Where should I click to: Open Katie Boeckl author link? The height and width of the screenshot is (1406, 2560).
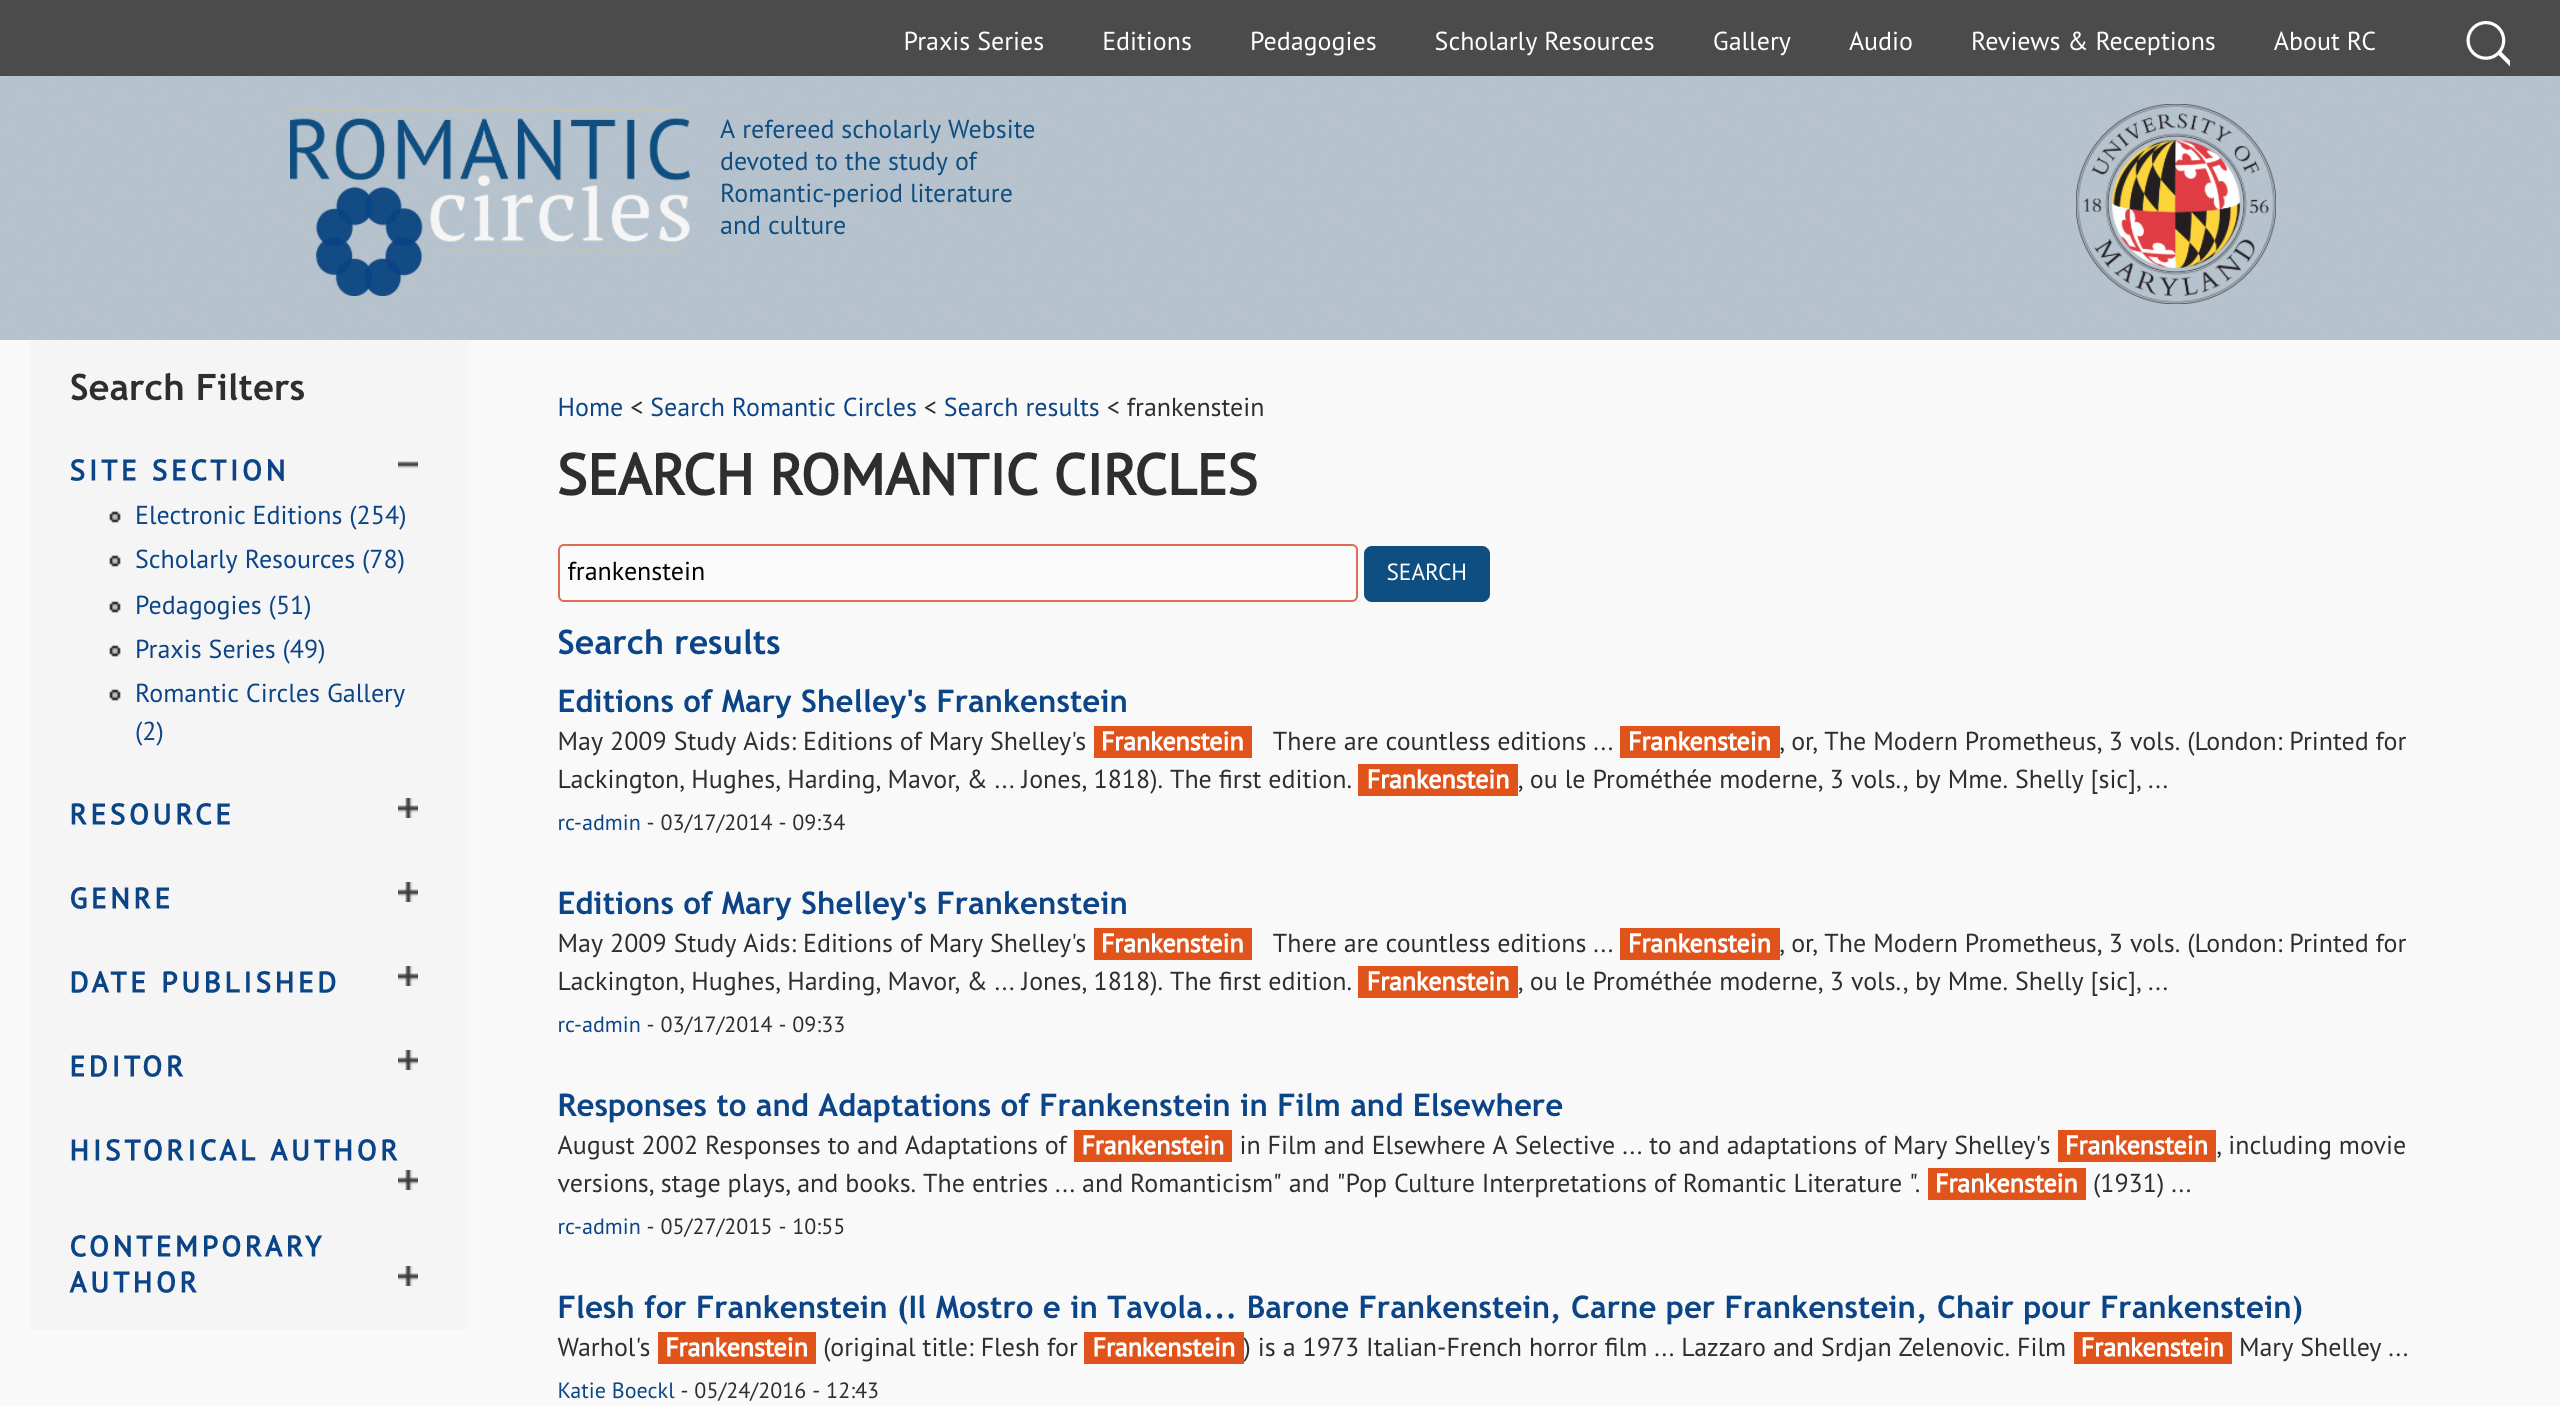click(616, 1391)
